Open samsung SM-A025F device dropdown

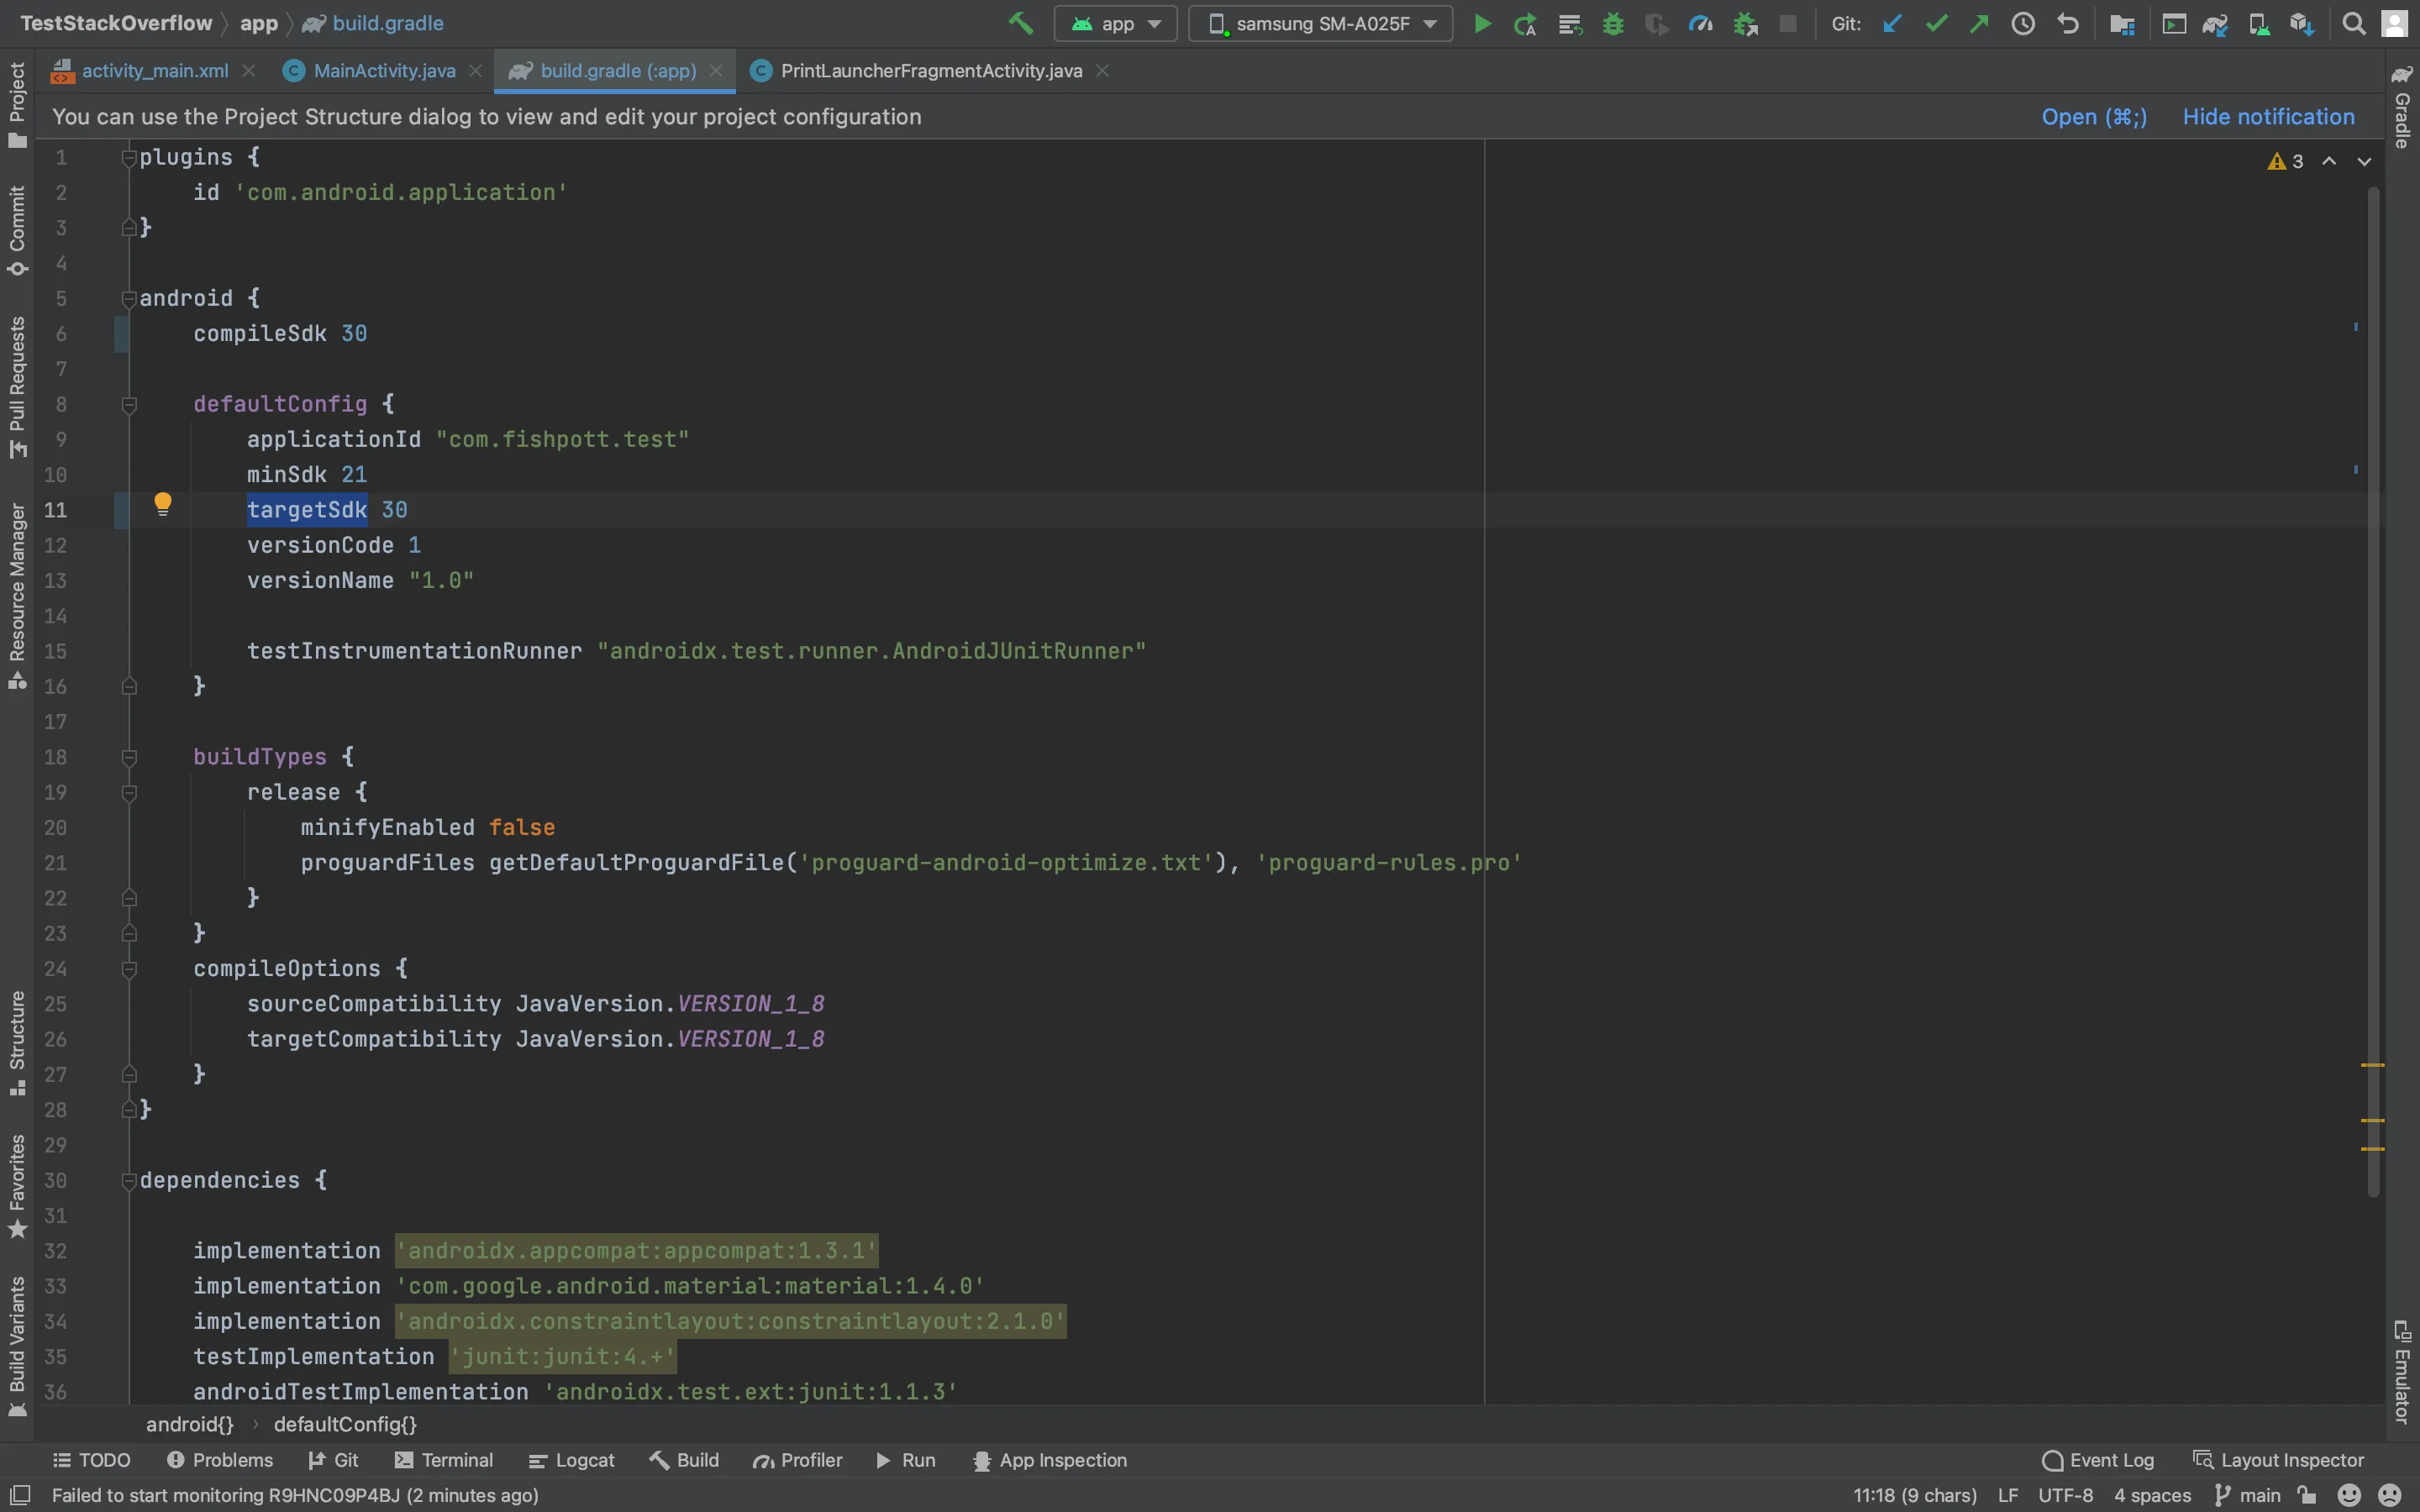pyautogui.click(x=1320, y=24)
